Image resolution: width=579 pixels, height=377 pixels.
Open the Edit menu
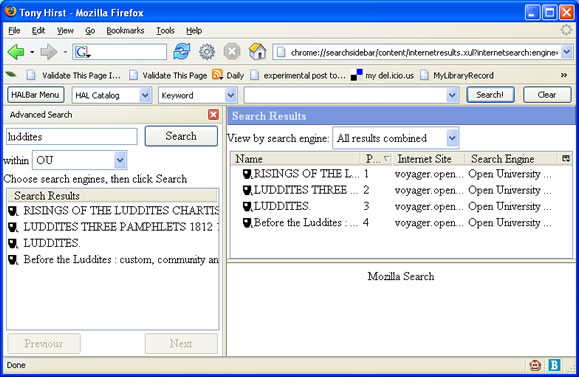click(38, 31)
